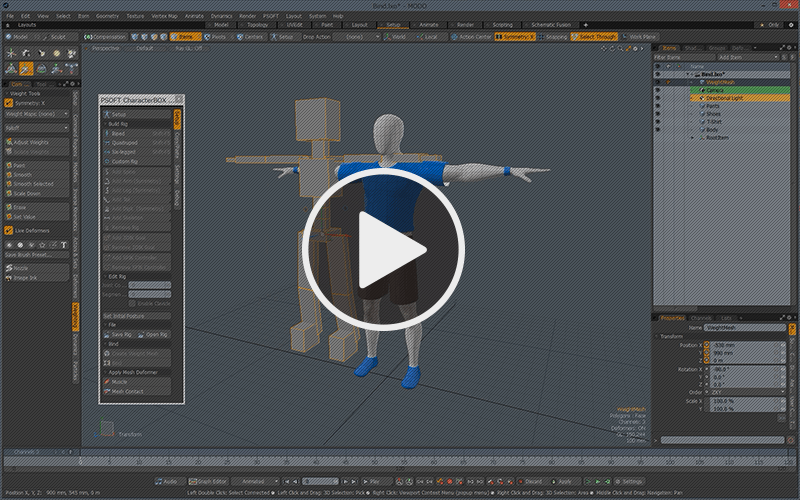Select the Directional Light item in list

pyautogui.click(x=726, y=98)
